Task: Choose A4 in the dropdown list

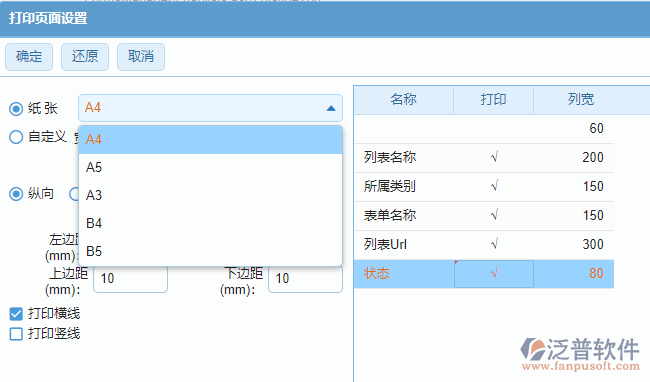Action: pos(210,140)
